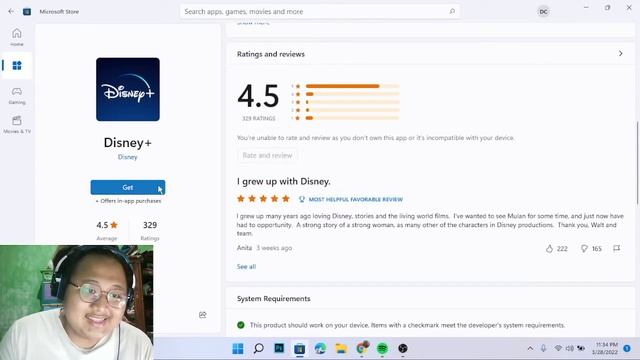The width and height of the screenshot is (640, 360).
Task: Expand Ratings and reviews chevron
Action: [620, 53]
